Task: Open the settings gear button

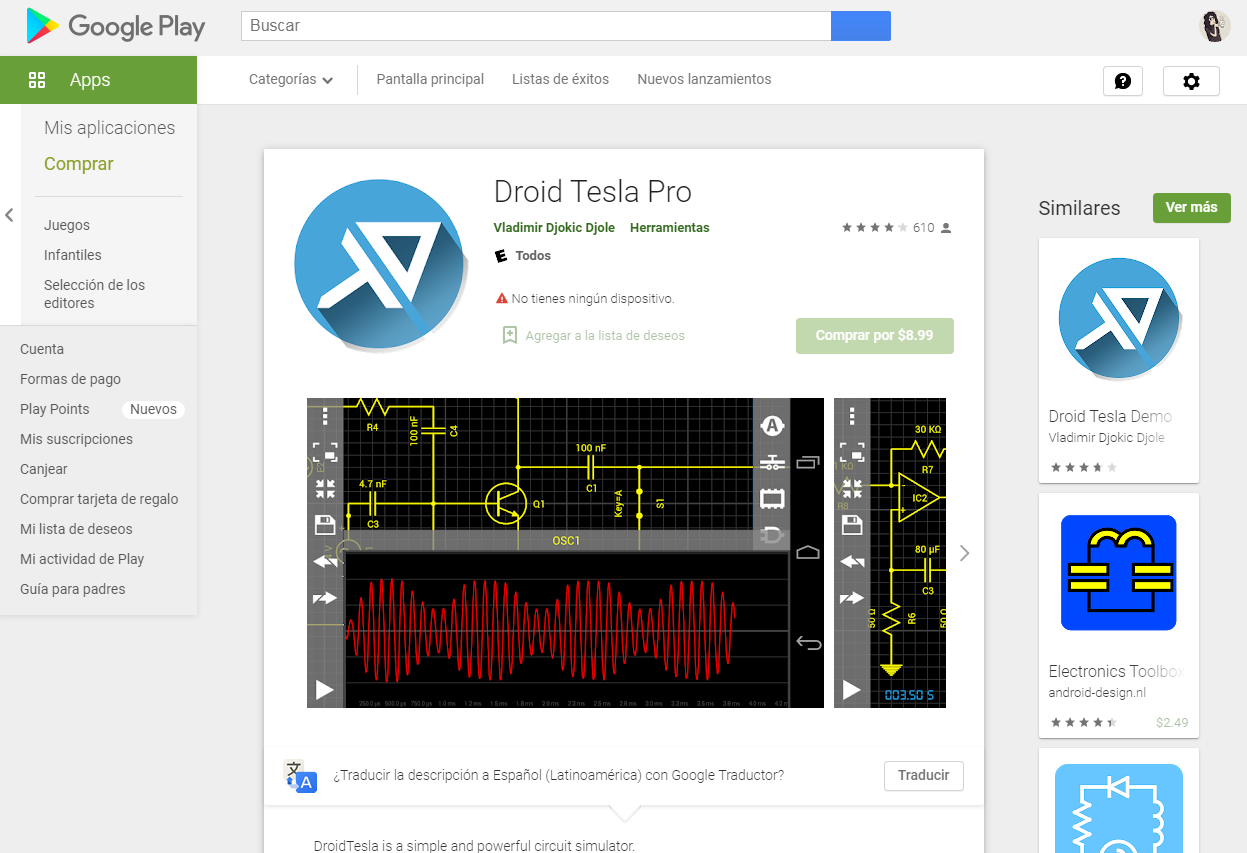Action: (1191, 81)
